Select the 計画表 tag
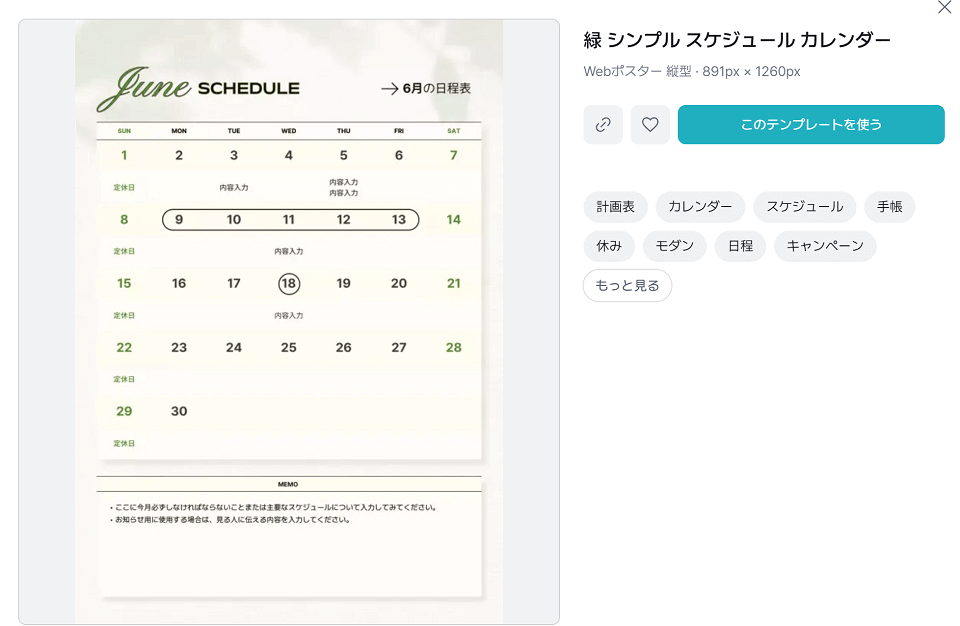960x626 pixels. coord(615,207)
